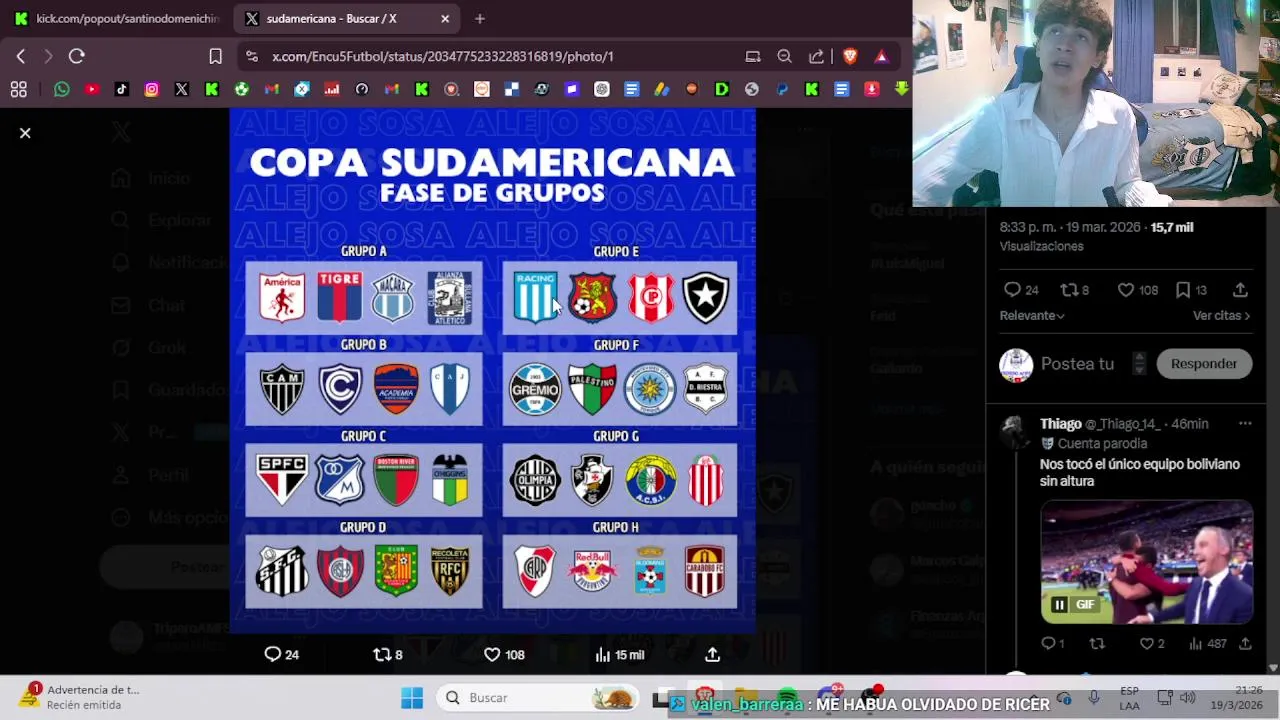The image size is (1280, 720).
Task: Share the photo via the bottom share icon
Action: click(712, 655)
